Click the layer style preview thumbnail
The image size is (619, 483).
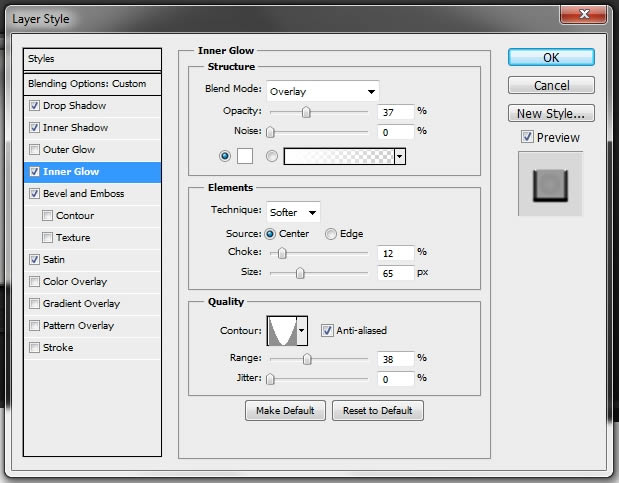pos(550,184)
